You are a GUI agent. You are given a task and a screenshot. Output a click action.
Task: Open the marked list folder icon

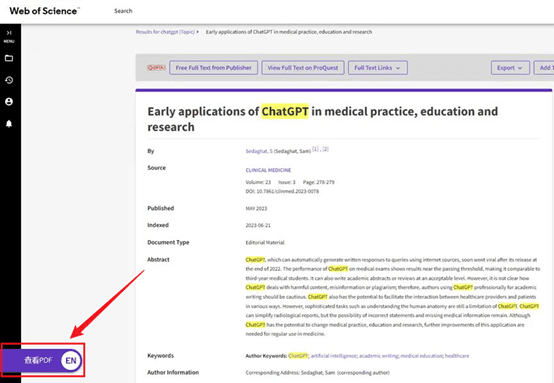[x=9, y=58]
